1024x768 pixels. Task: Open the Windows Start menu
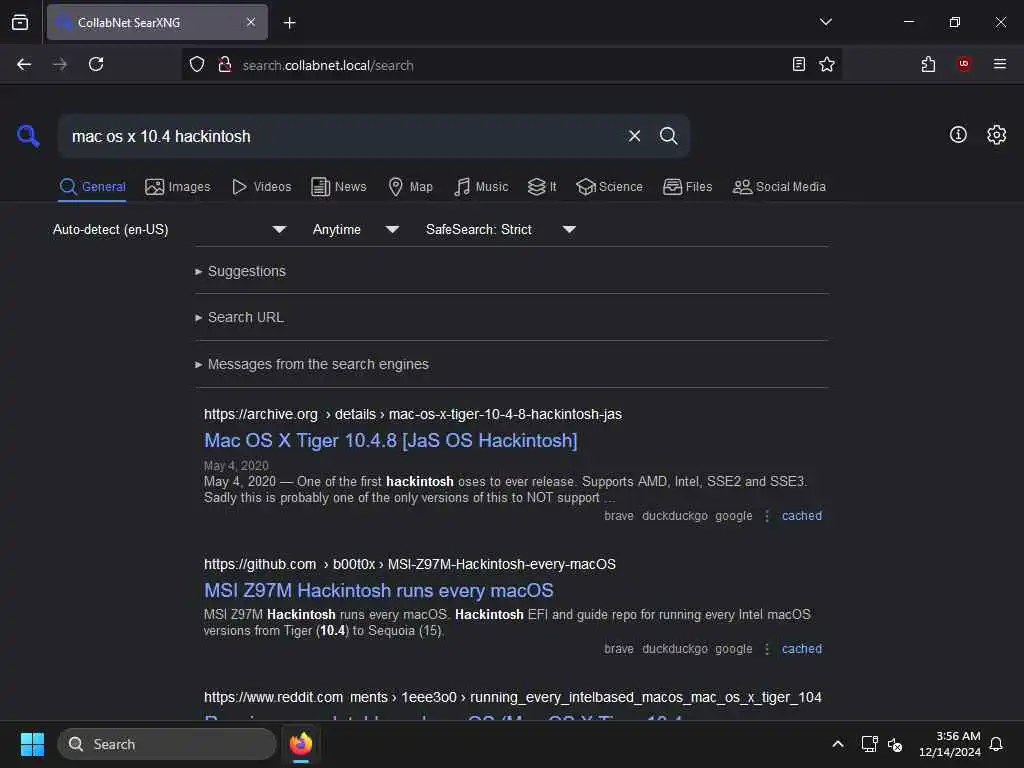[x=32, y=744]
